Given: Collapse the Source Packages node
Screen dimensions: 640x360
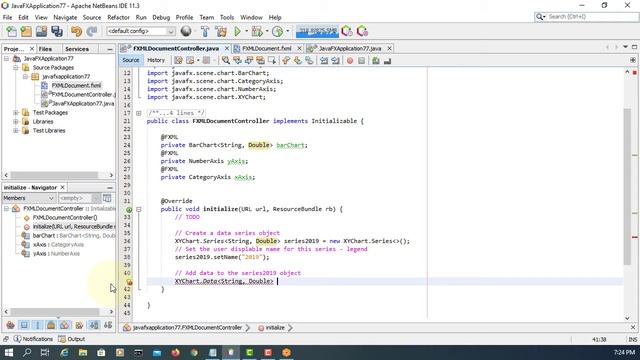Looking at the screenshot, I should tap(16, 68).
